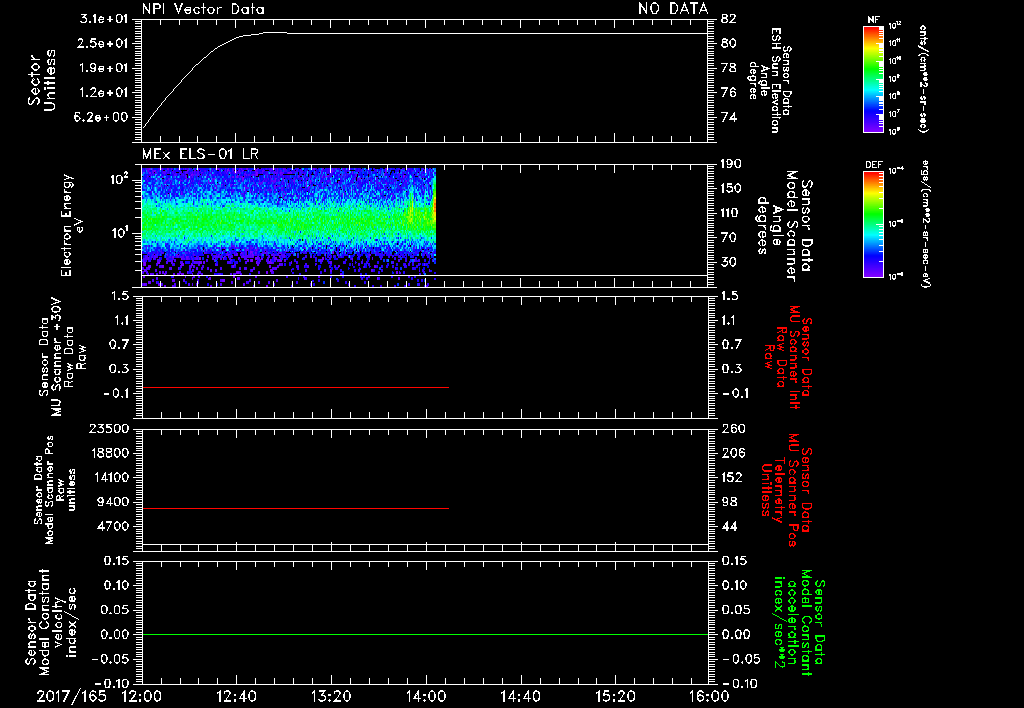Click the "ergs/(cm**2-sr-sec-eV)" units label
Viewport: 1024px width, 708px height.
tap(926, 223)
